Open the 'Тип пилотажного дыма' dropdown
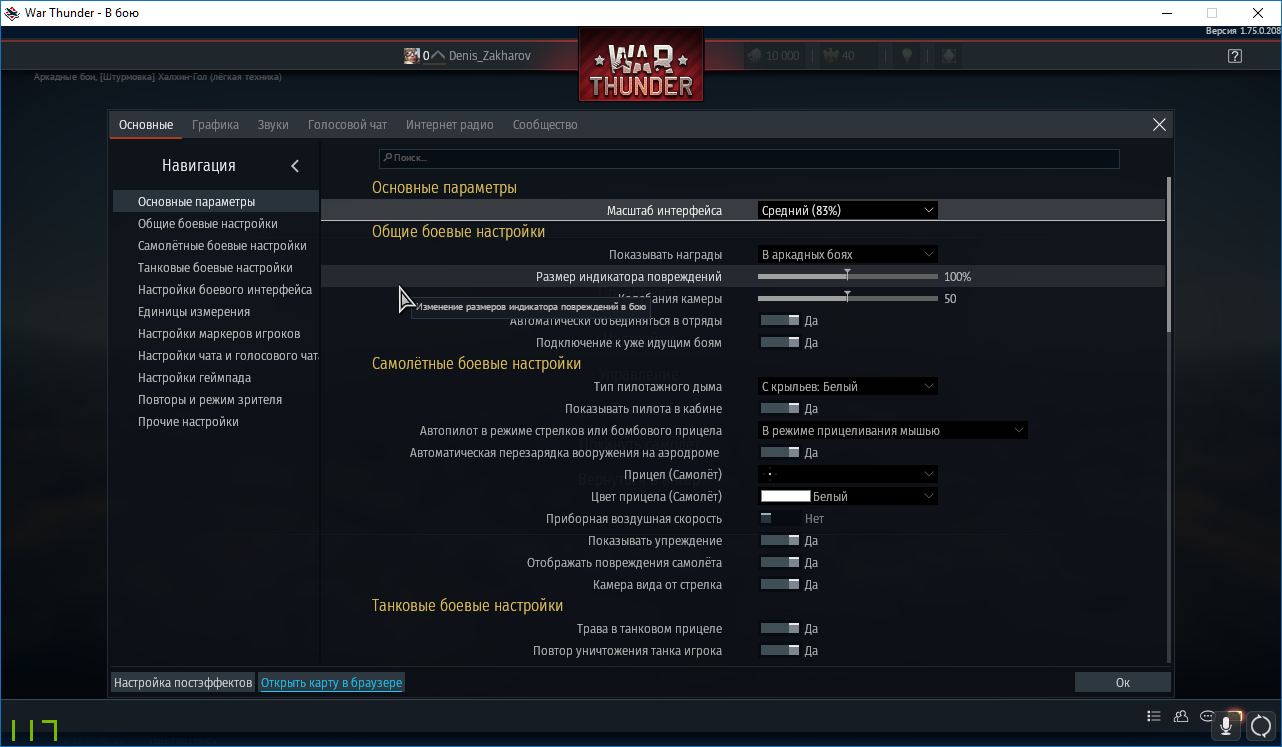Viewport: 1282px width, 747px height. coord(848,387)
